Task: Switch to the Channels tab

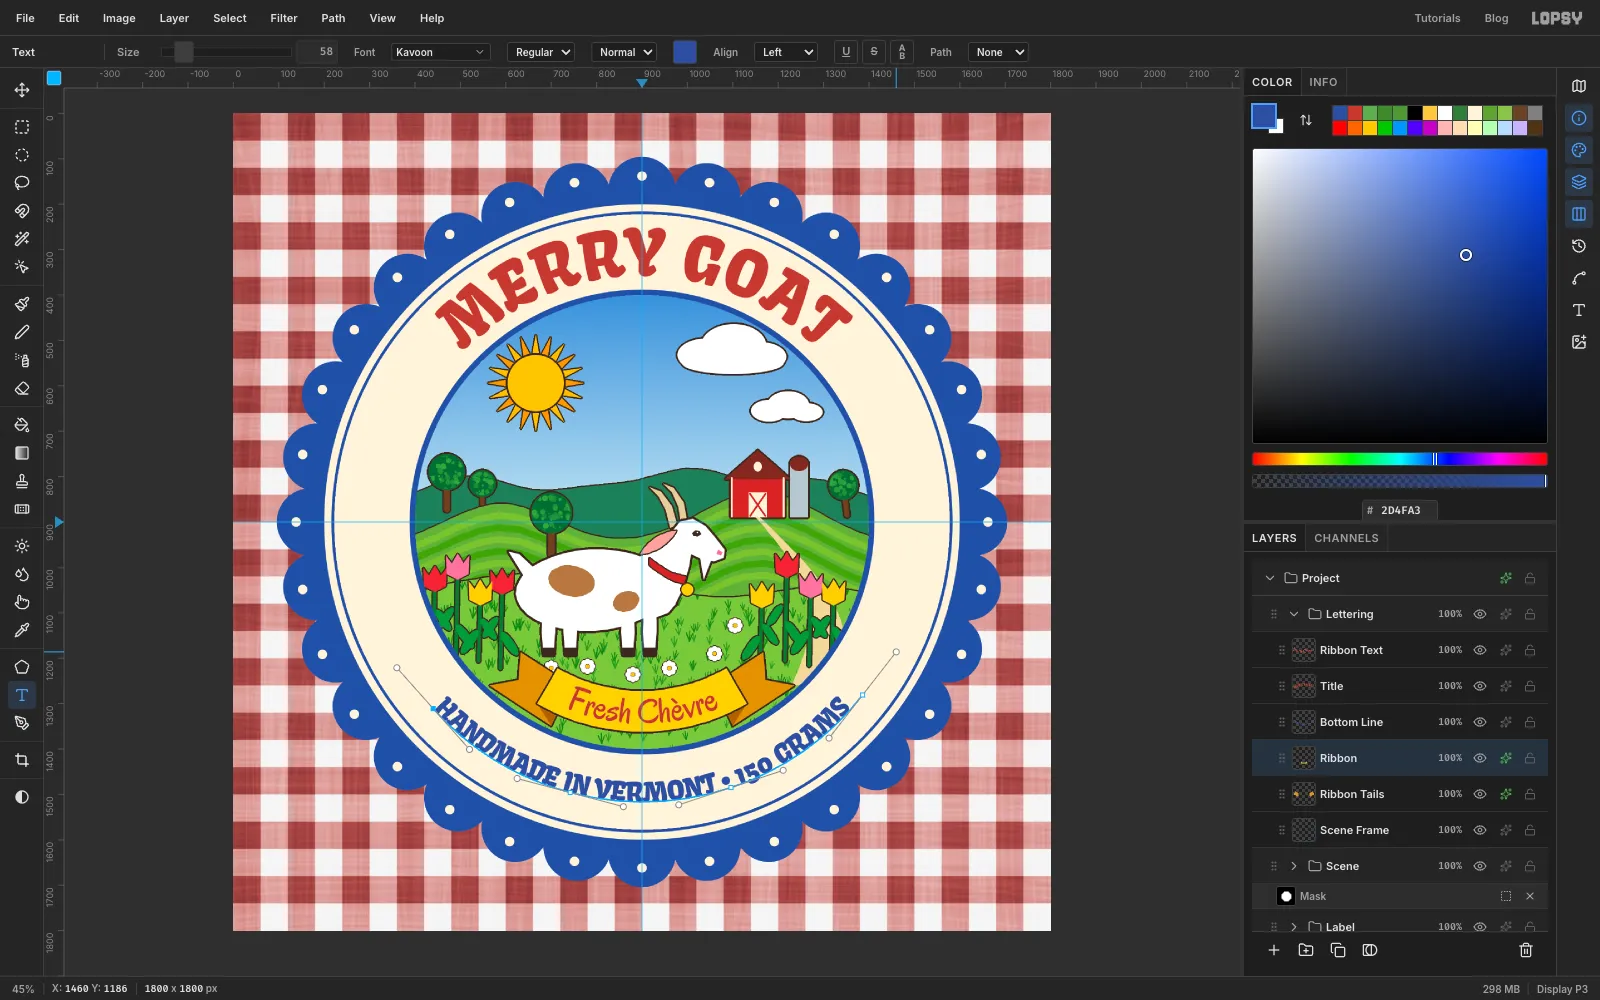Action: point(1346,538)
